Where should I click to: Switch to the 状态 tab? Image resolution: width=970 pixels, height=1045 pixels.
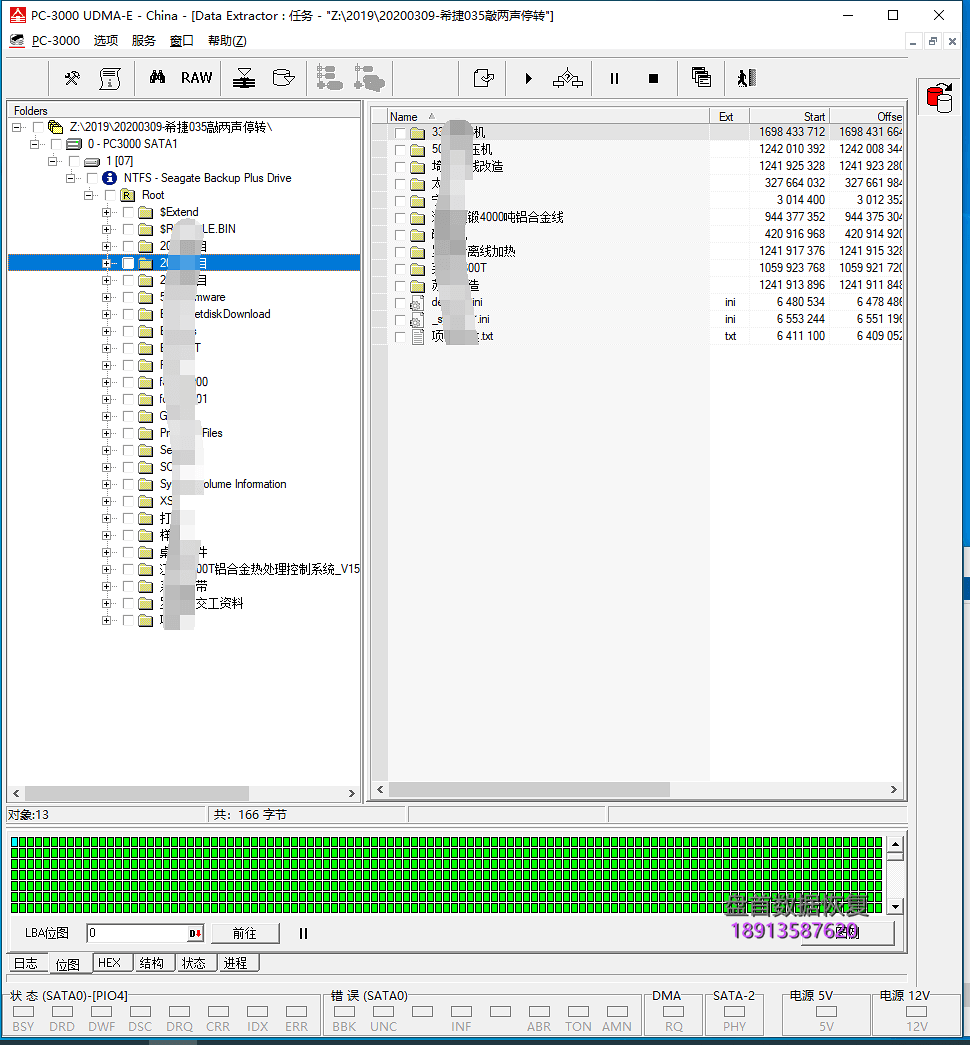[x=194, y=963]
